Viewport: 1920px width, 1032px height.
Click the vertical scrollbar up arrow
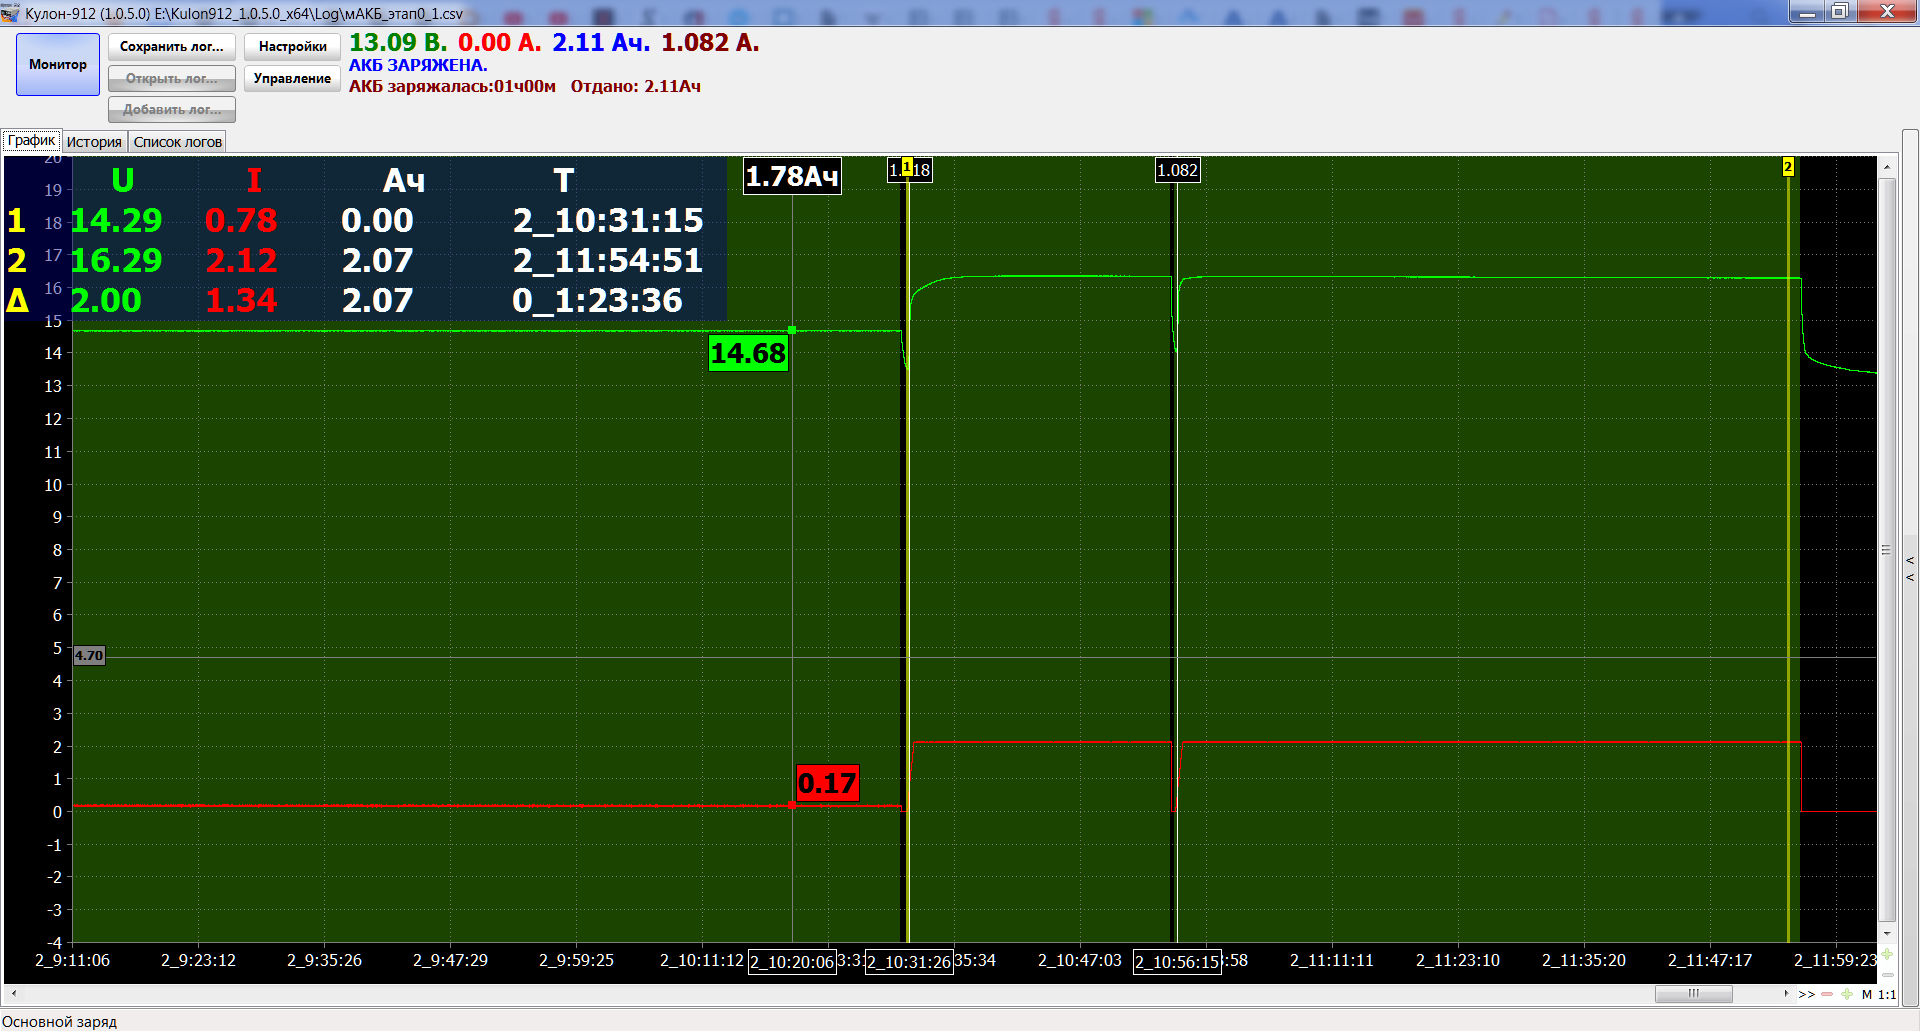tap(1887, 167)
